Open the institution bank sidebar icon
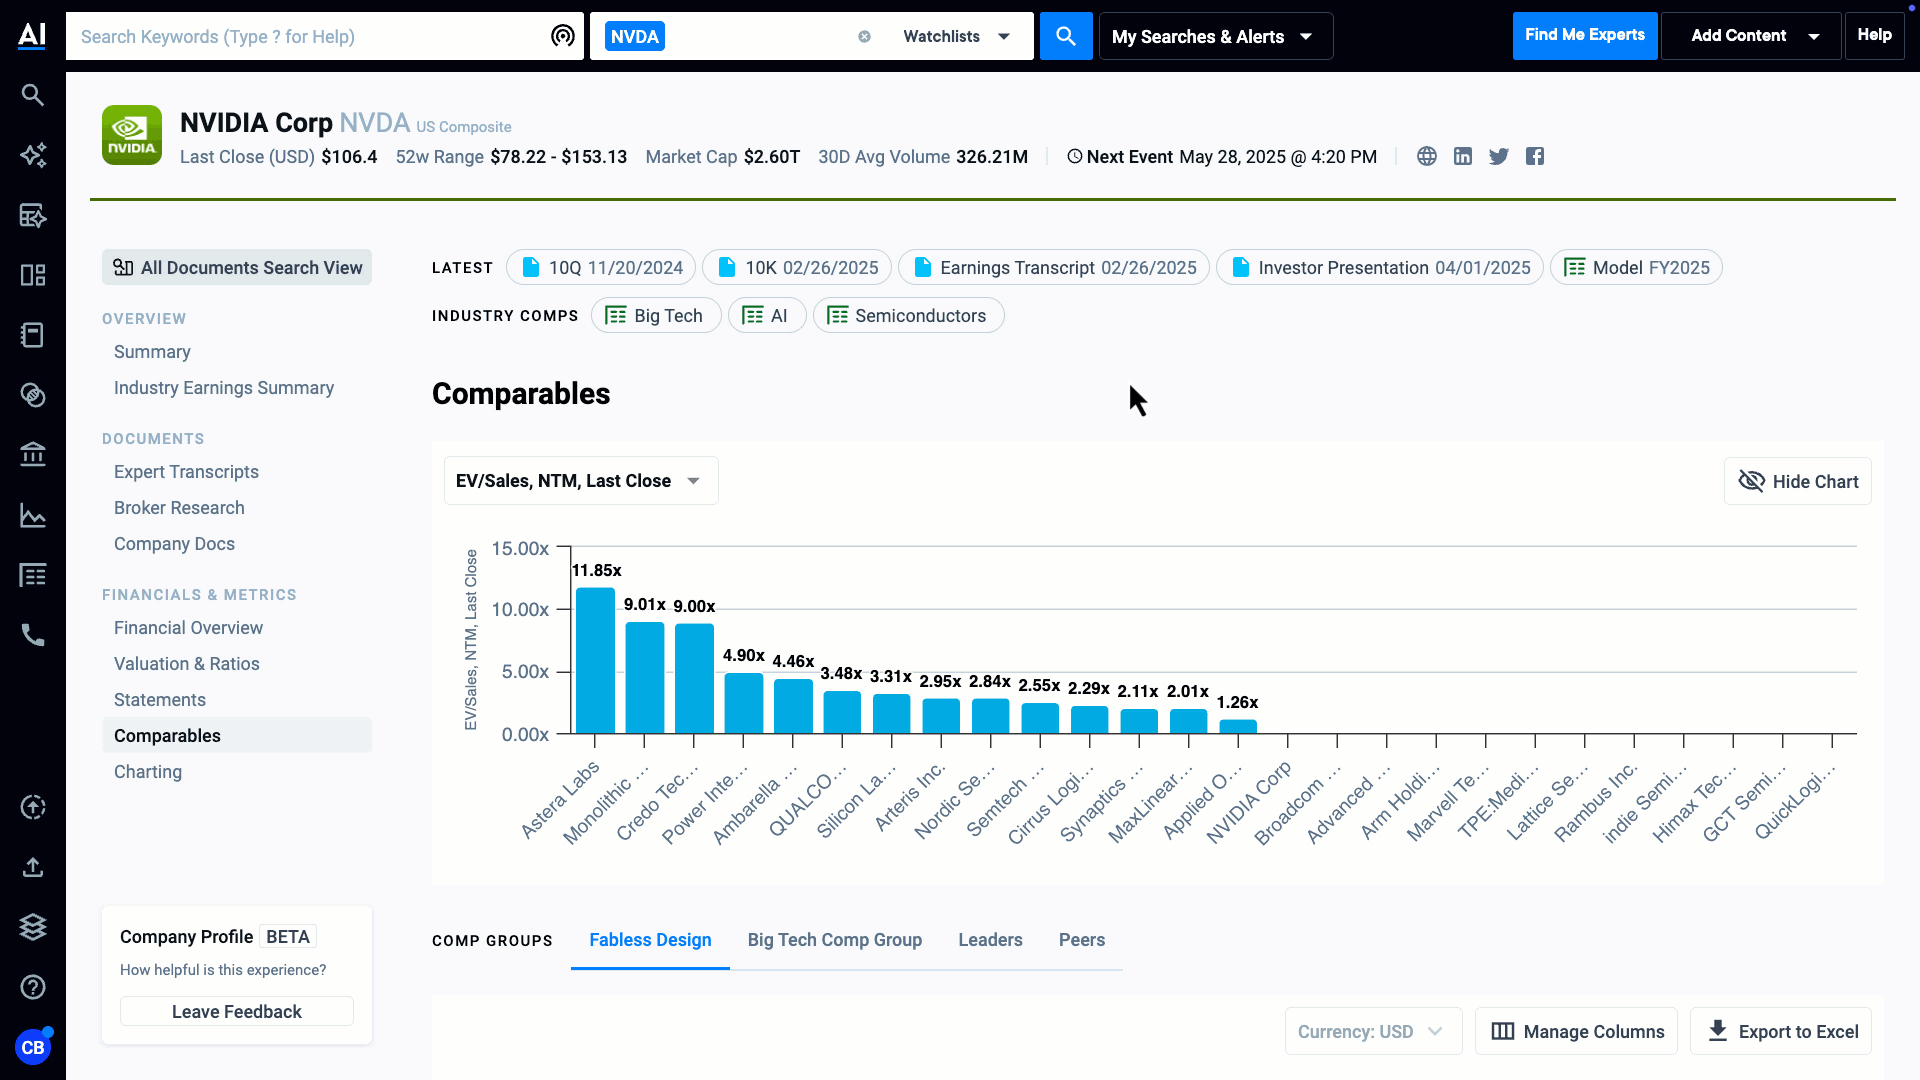The width and height of the screenshot is (1920, 1080). point(33,455)
